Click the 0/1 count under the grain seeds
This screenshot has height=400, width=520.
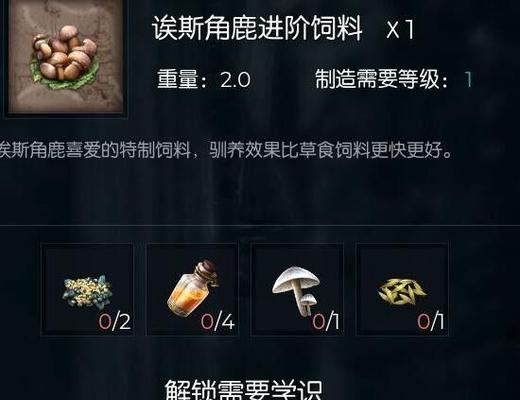click(x=430, y=322)
